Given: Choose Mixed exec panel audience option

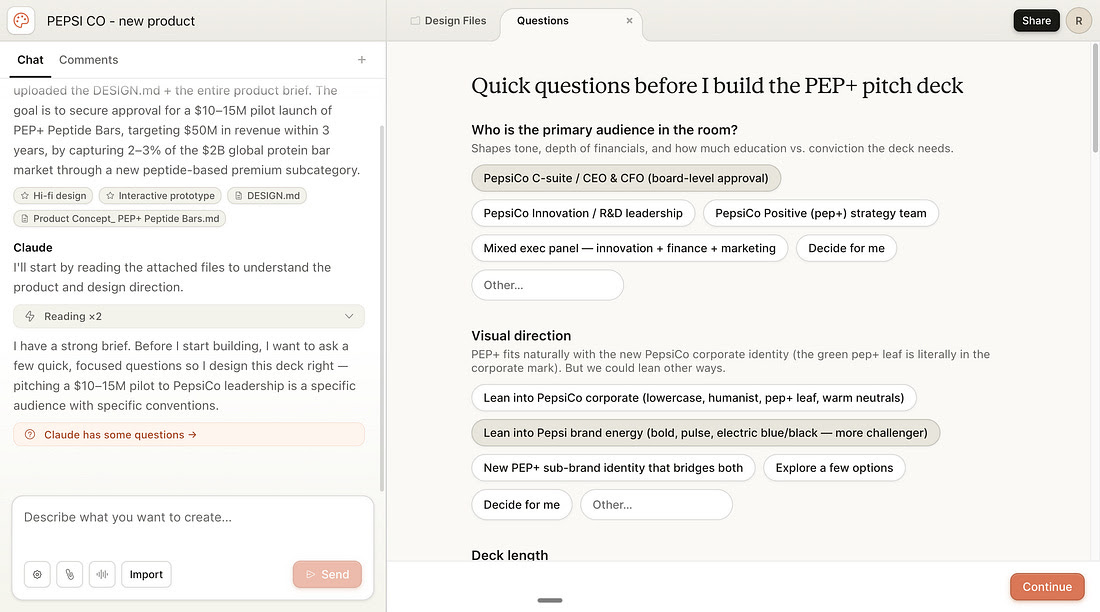Looking at the screenshot, I should click(629, 248).
